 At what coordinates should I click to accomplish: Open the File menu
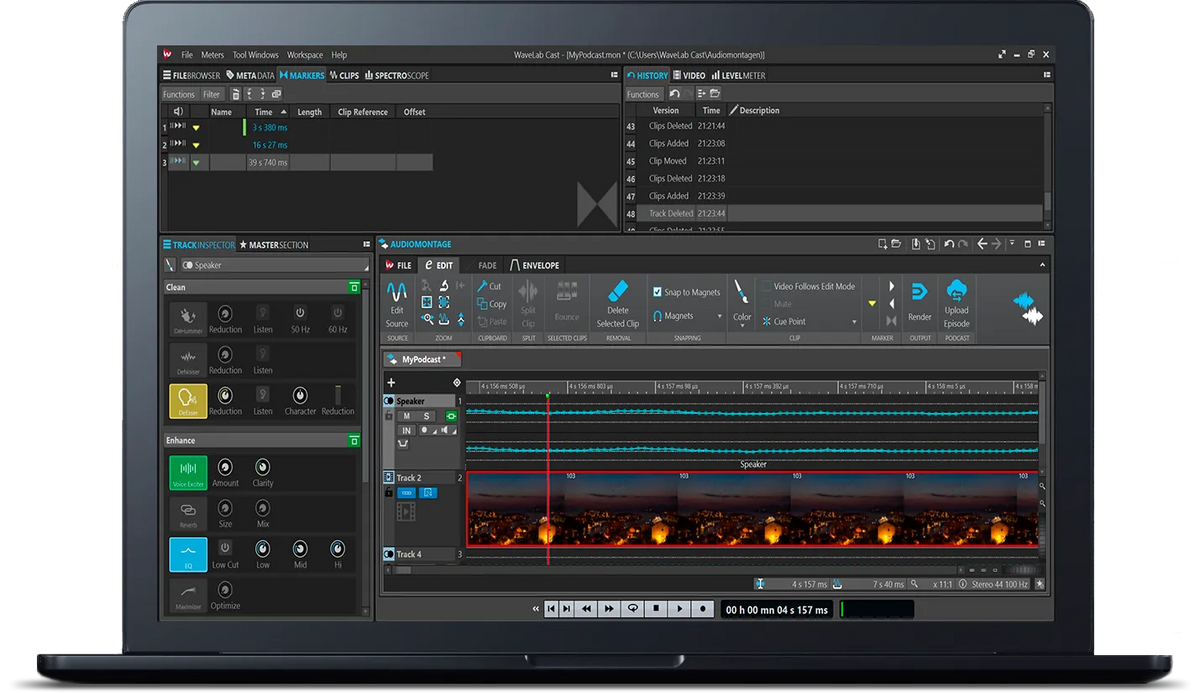click(187, 55)
